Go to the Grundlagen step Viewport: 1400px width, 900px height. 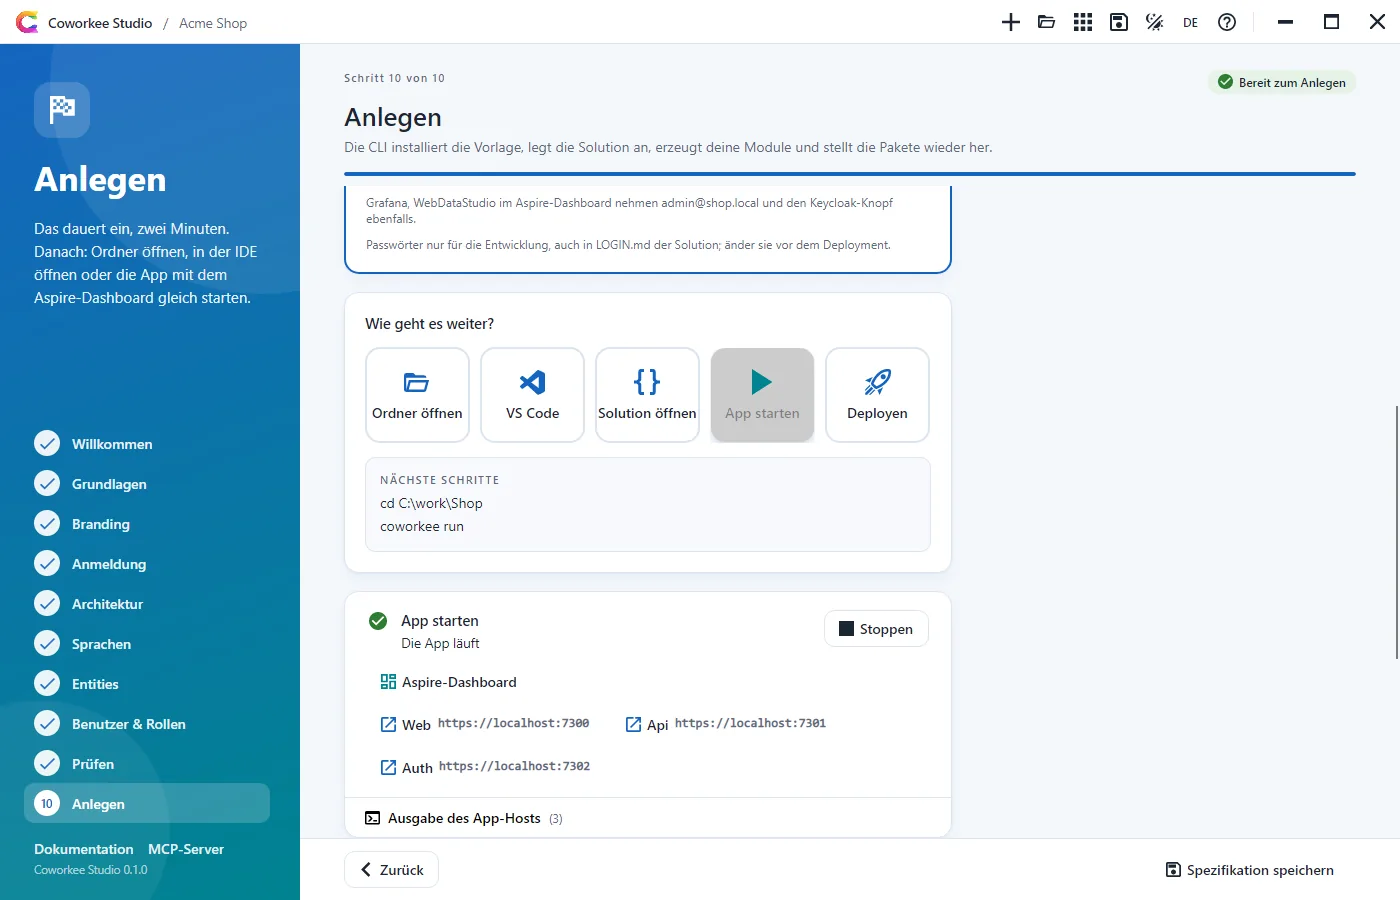[147, 484]
